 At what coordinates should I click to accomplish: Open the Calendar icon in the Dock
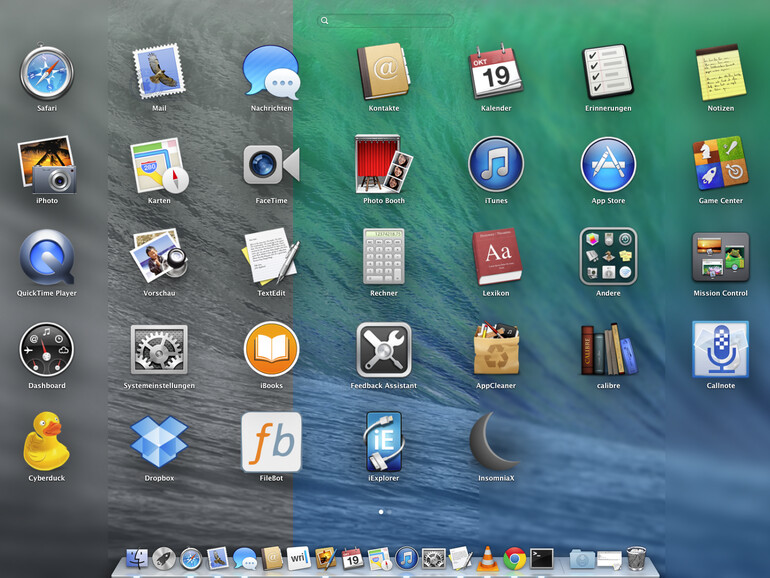(352, 559)
